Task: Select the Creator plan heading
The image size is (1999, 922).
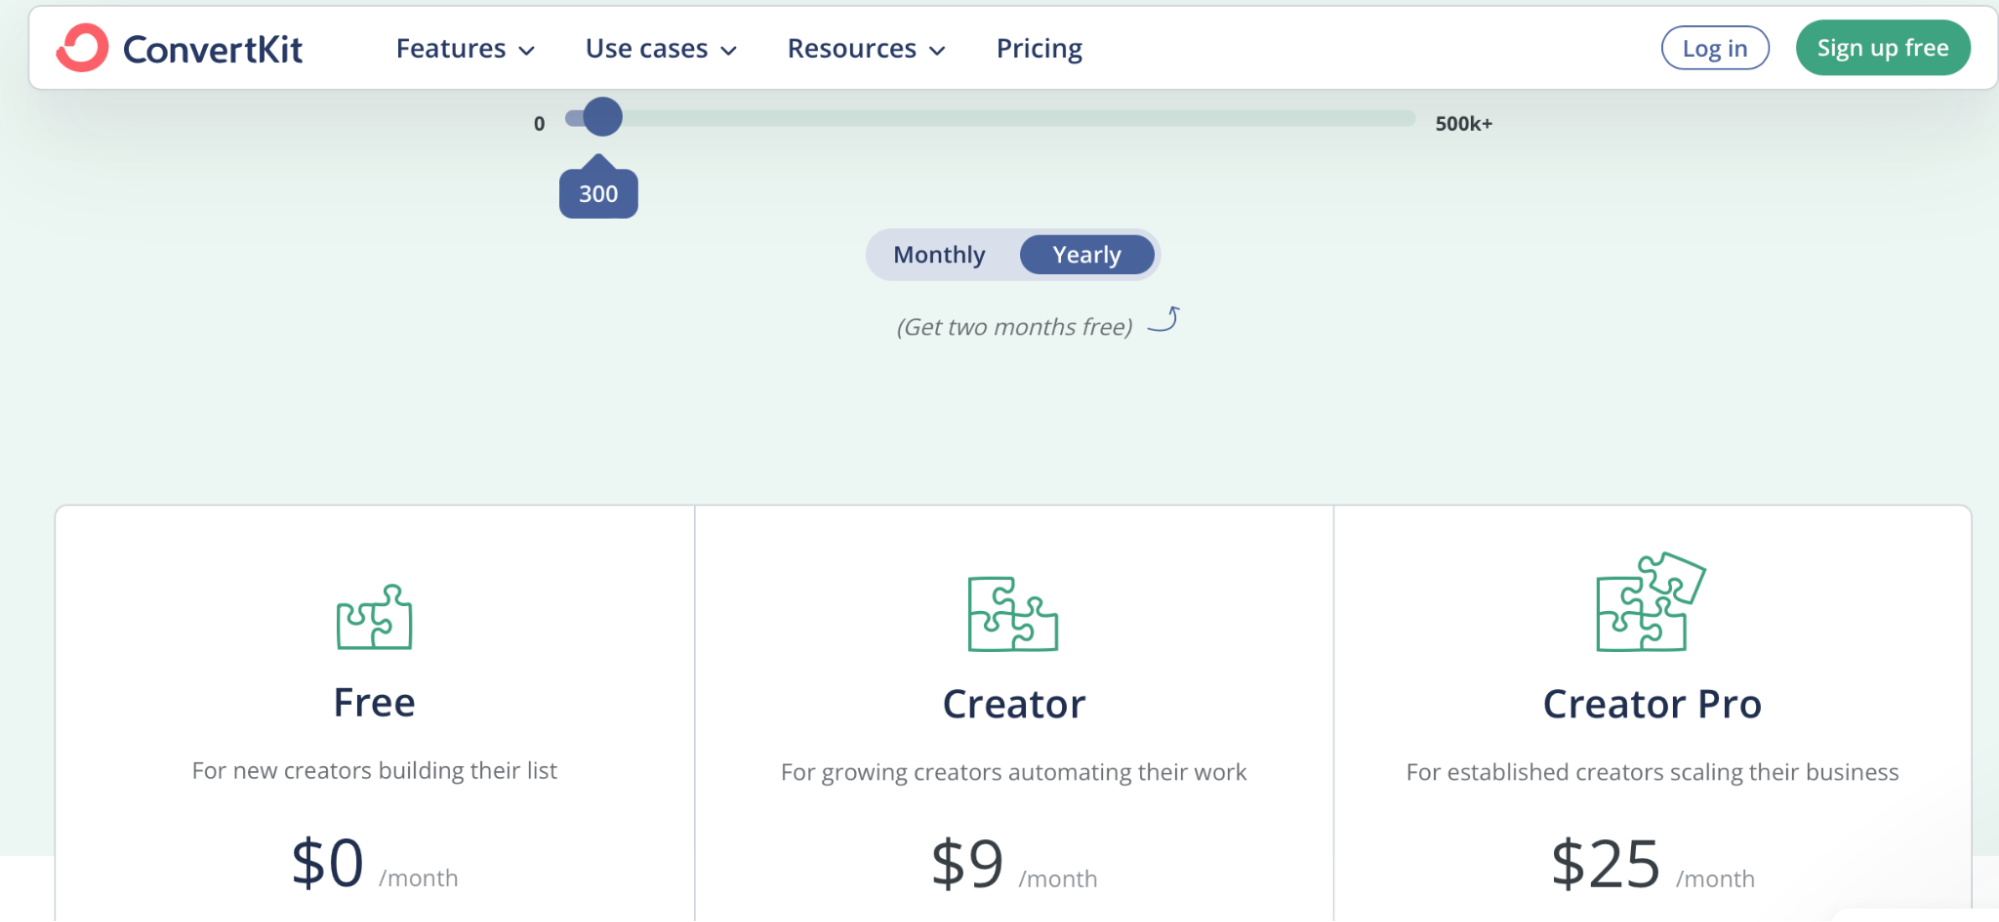Action: 1014,704
